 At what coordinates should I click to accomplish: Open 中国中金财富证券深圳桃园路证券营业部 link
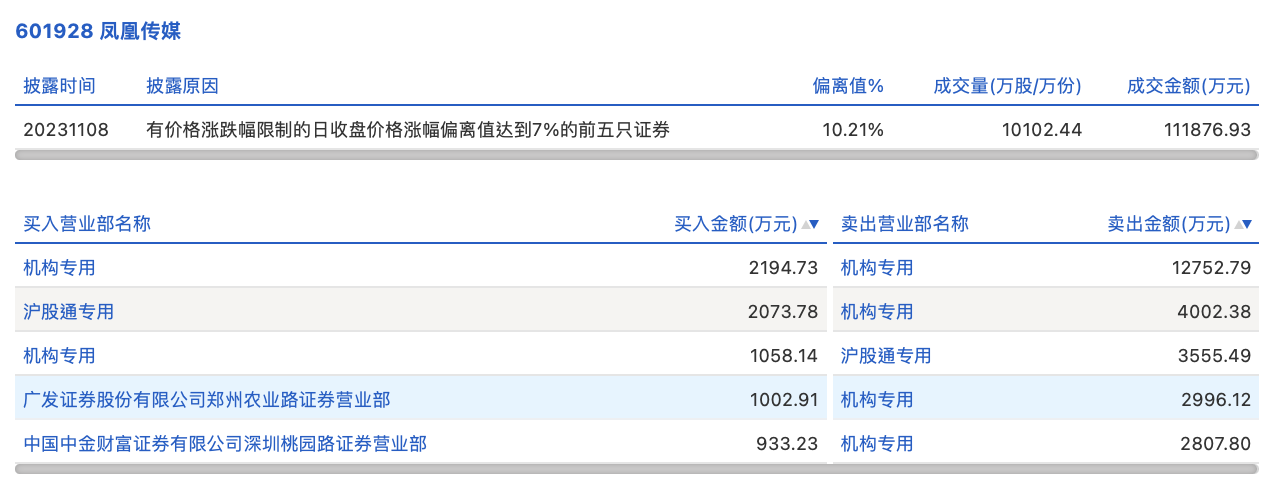point(225,443)
